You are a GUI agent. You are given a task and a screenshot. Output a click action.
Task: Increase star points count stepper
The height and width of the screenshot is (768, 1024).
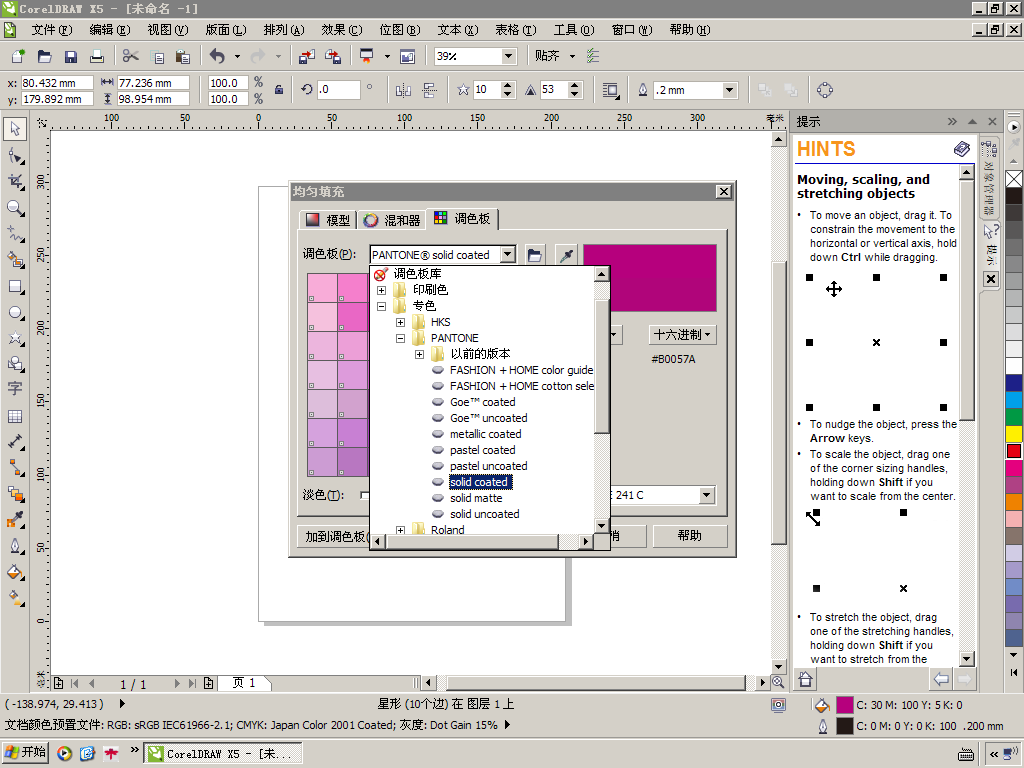click(507, 86)
